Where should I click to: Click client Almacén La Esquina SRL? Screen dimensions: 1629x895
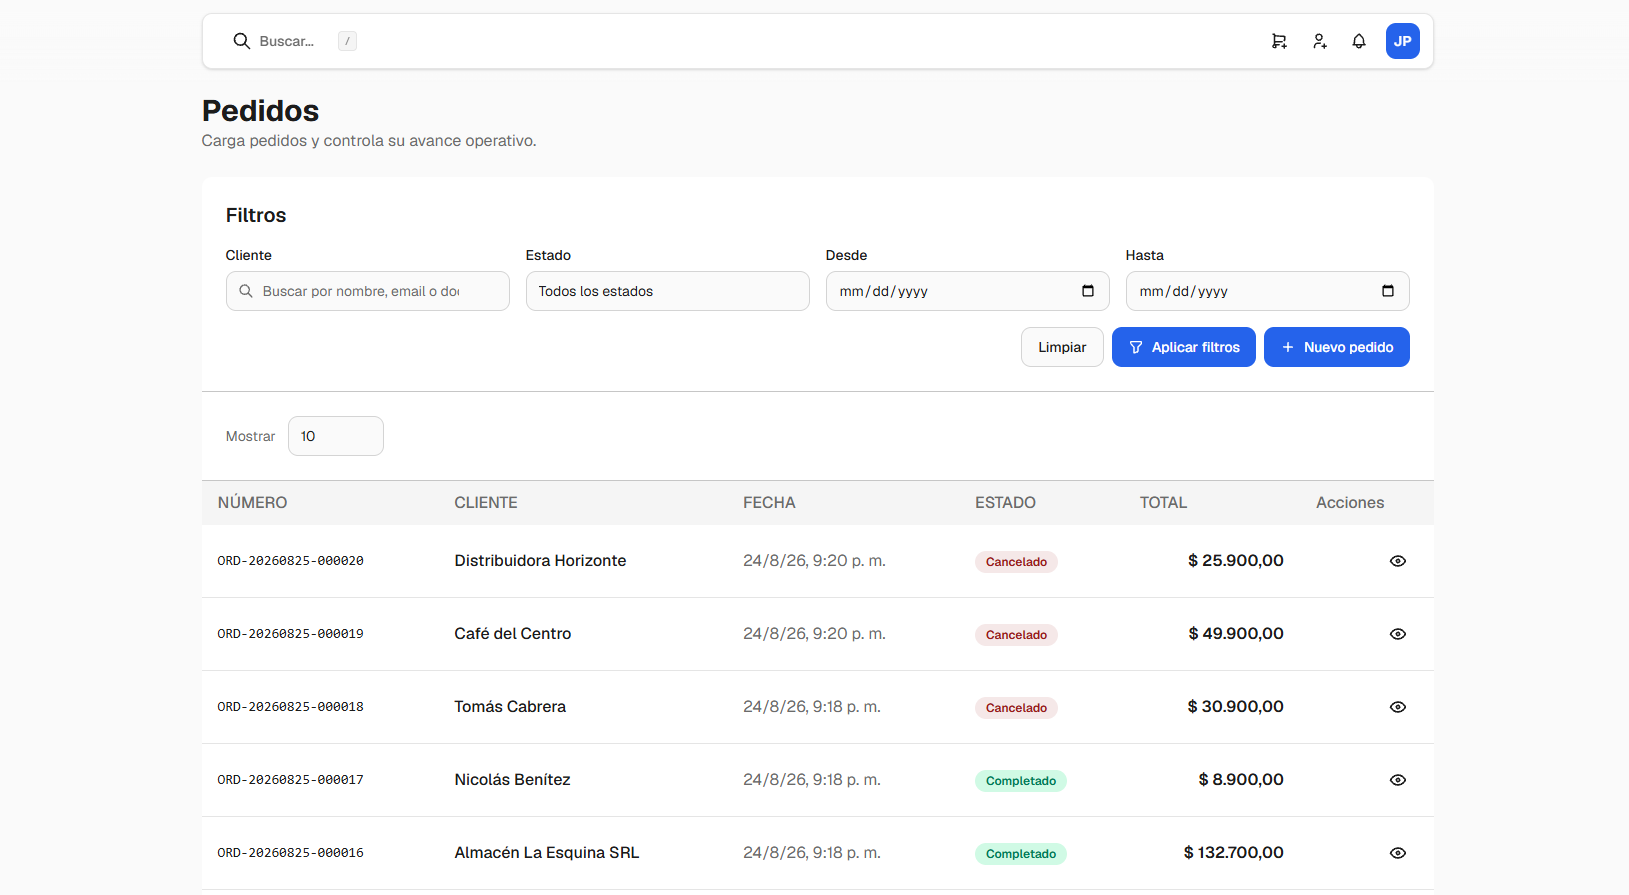(547, 853)
